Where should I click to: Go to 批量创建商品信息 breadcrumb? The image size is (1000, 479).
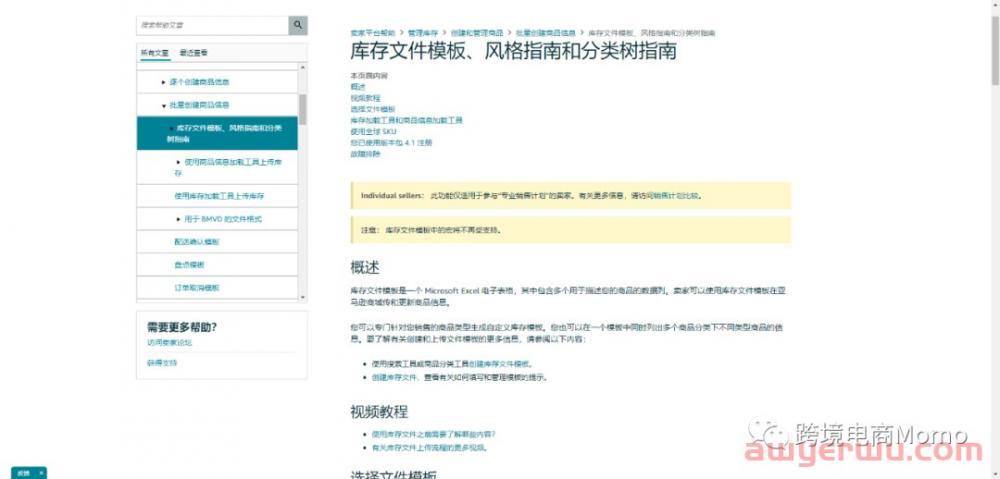546,33
